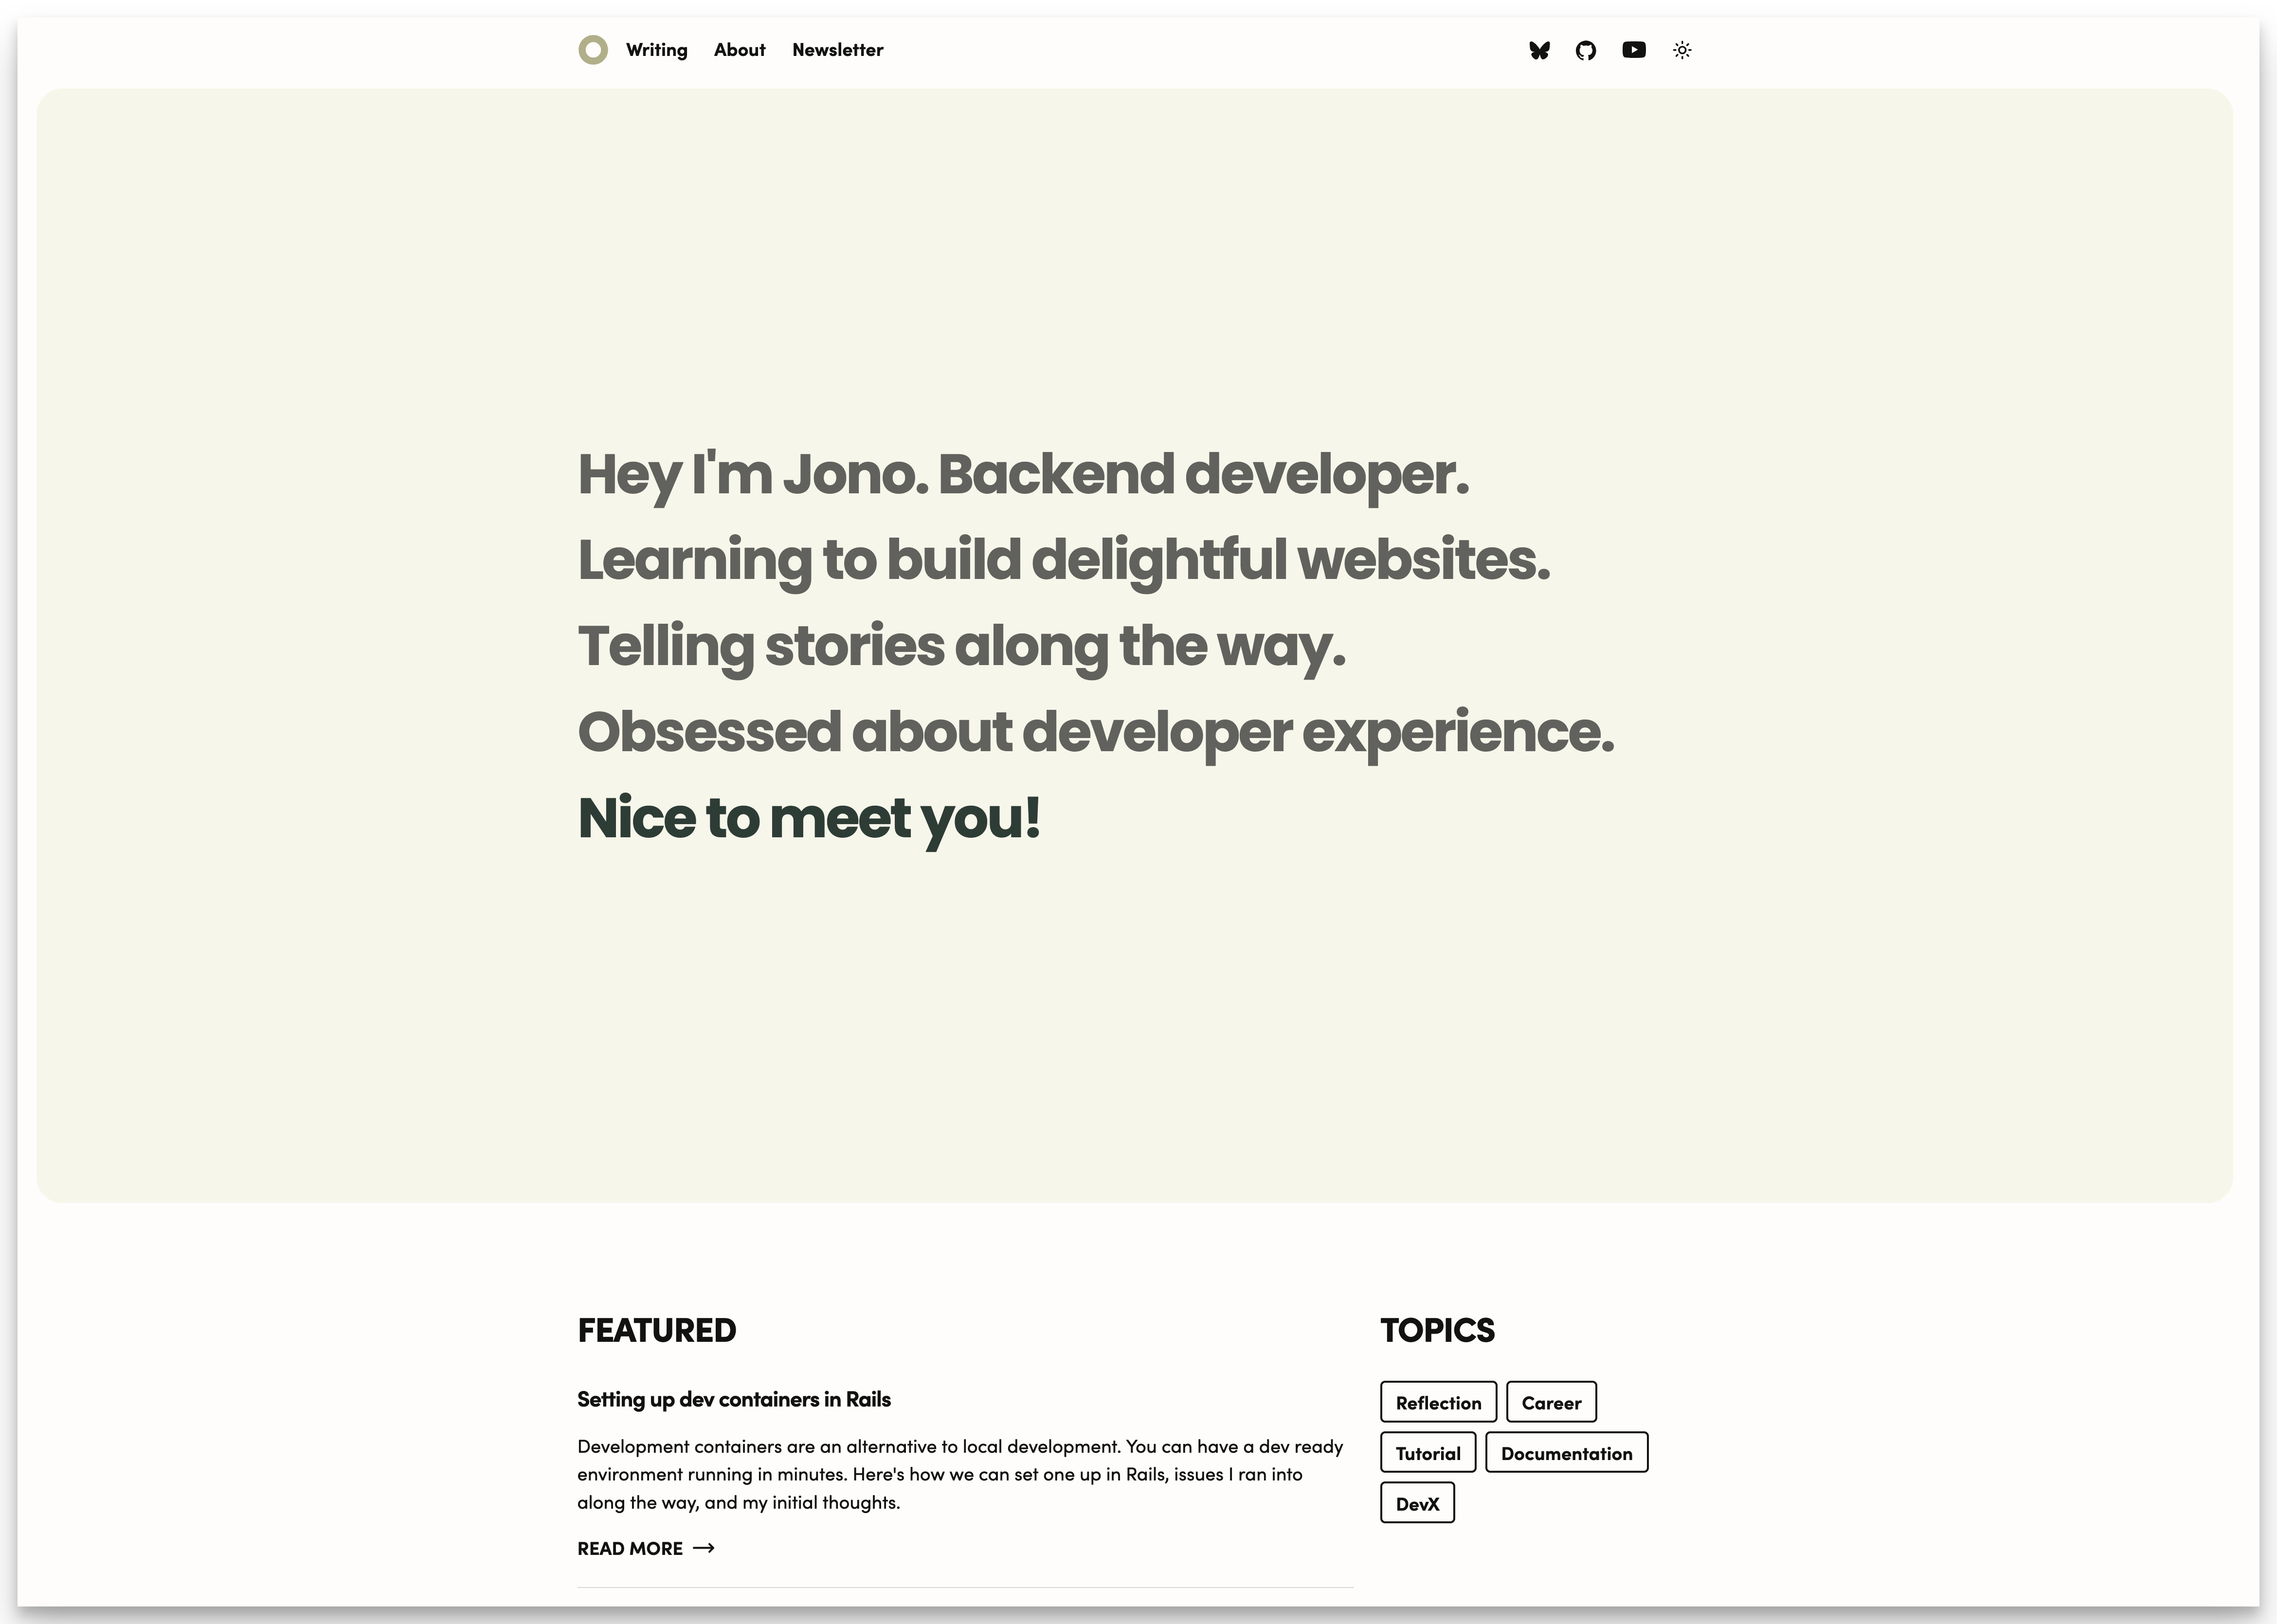The height and width of the screenshot is (1624, 2277).
Task: Open the Bluesky butterfly profile icon
Action: (1539, 50)
